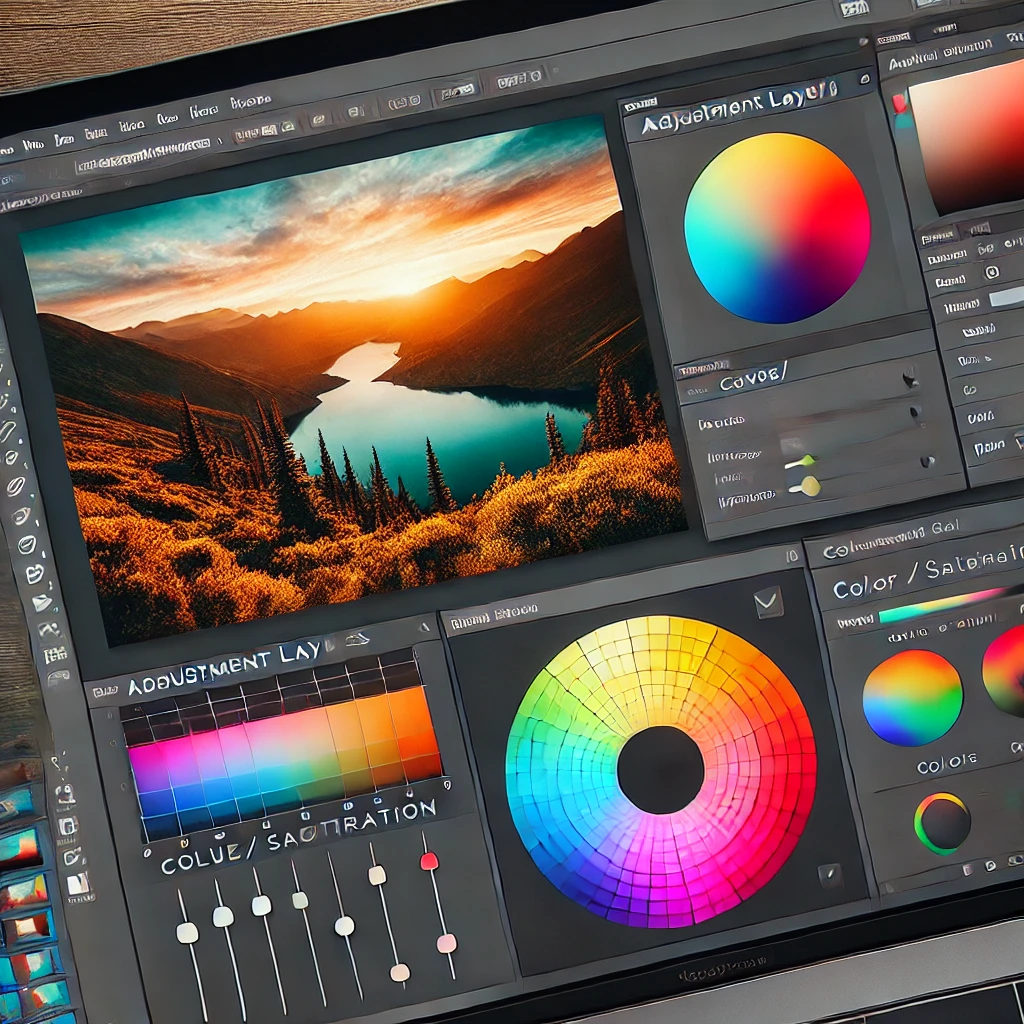Click the pencil icon beside the segmented color wheel
The height and width of the screenshot is (1024, 1024).
(830, 874)
